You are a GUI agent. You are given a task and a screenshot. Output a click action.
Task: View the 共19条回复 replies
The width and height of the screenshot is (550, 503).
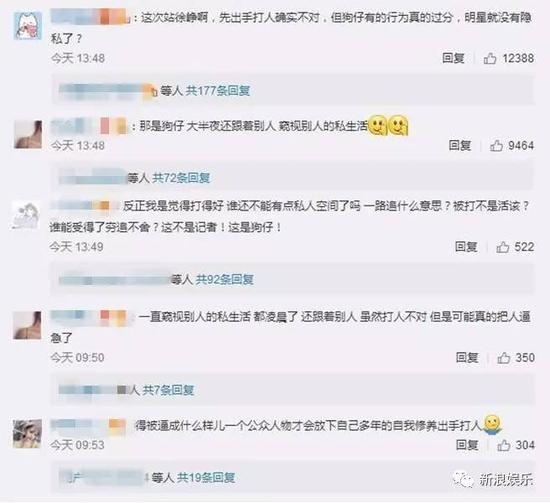pyautogui.click(x=206, y=477)
